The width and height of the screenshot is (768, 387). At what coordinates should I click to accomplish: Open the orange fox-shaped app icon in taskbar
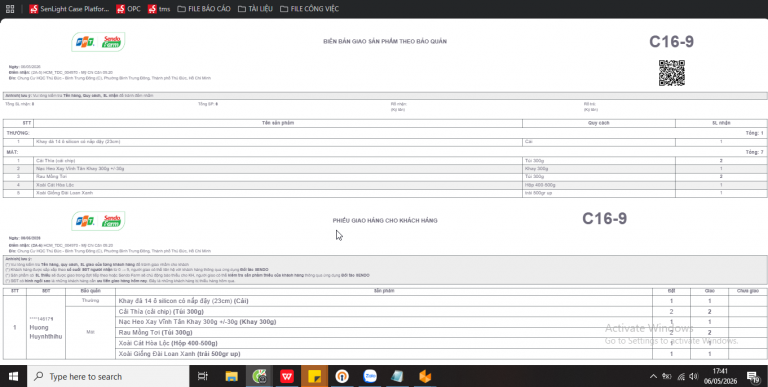(425, 376)
